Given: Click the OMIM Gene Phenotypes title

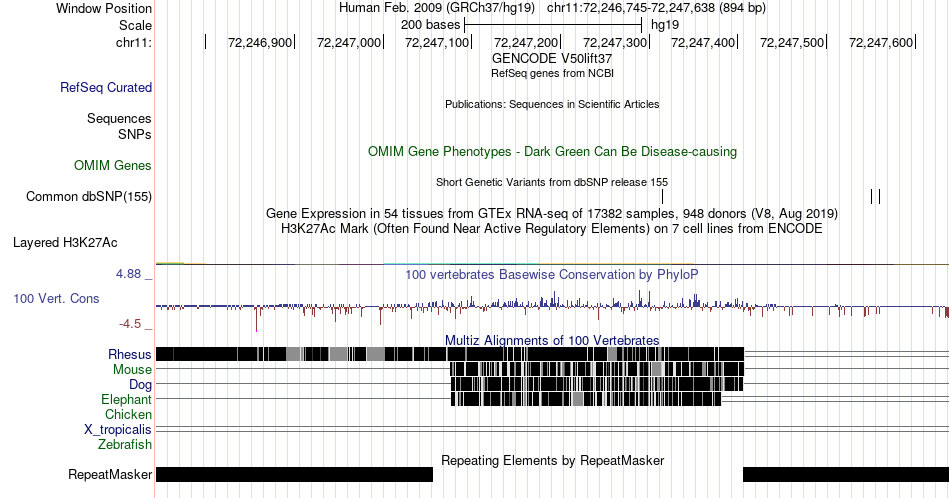Looking at the screenshot, I should pos(552,151).
